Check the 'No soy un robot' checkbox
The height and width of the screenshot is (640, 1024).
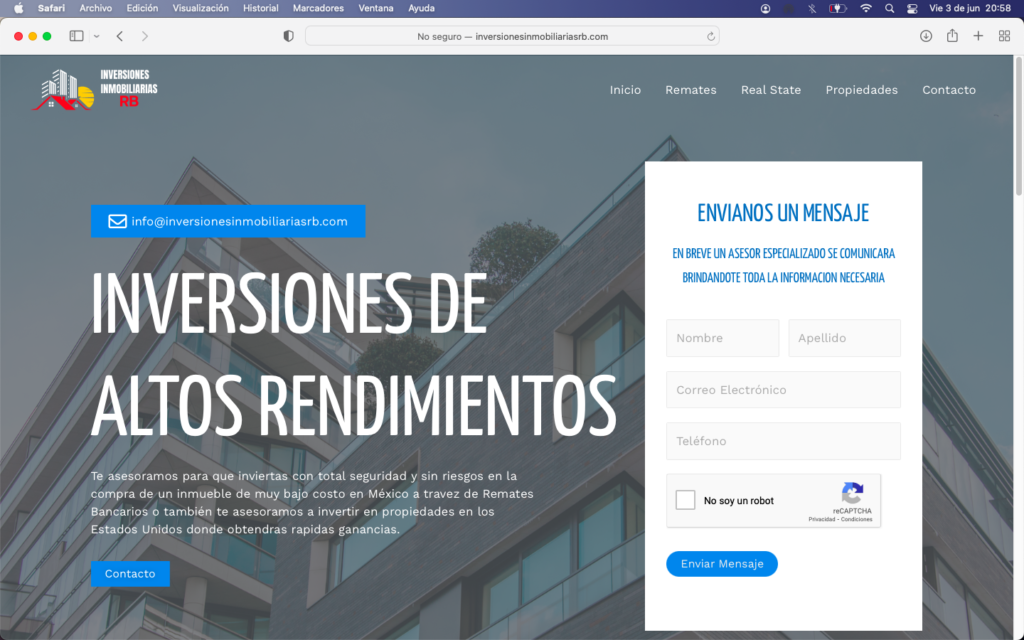685,500
